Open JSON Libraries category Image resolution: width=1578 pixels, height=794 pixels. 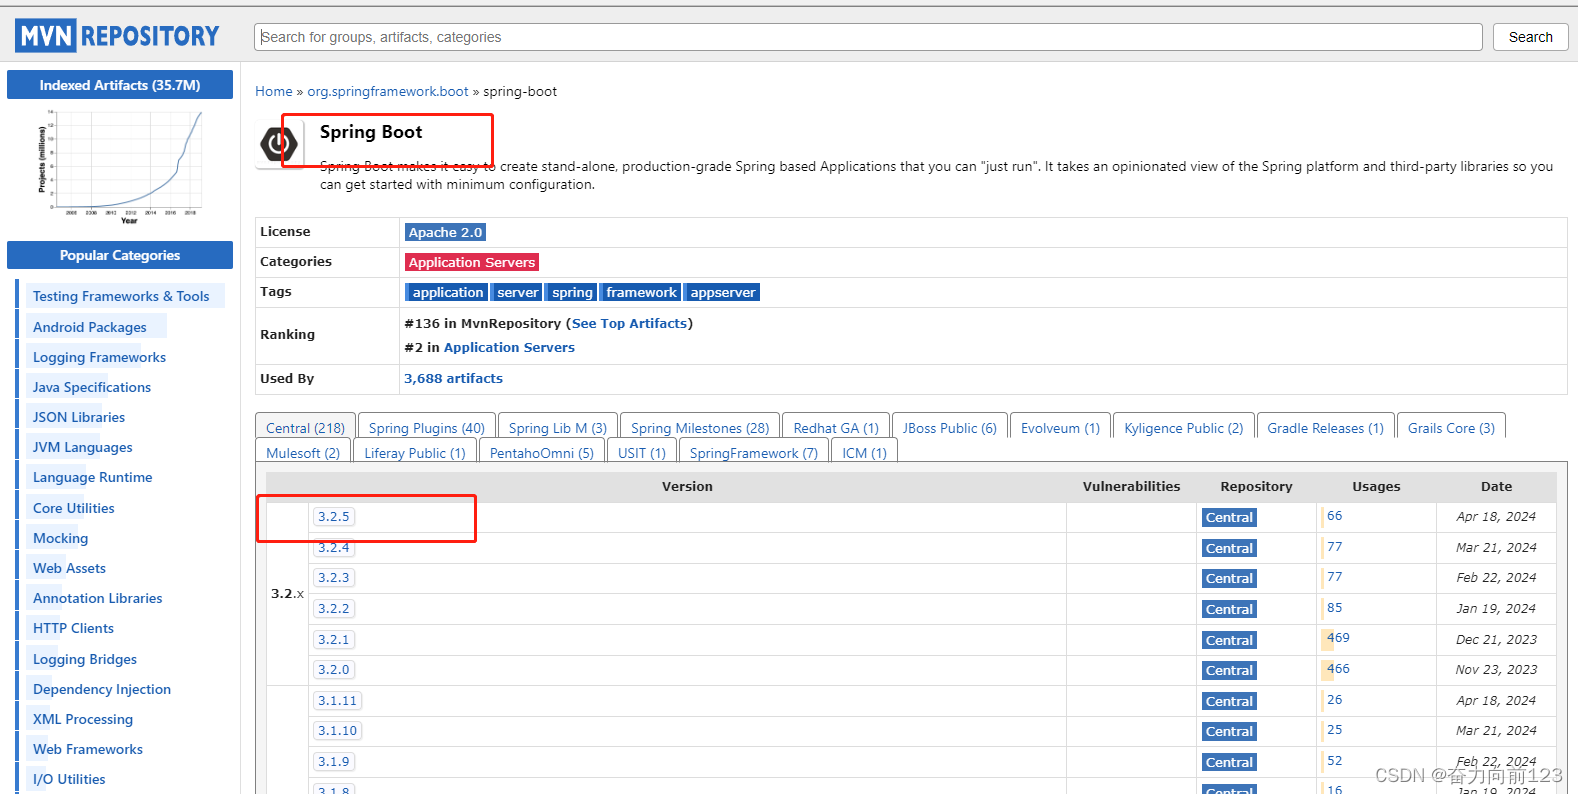pyautogui.click(x=79, y=417)
